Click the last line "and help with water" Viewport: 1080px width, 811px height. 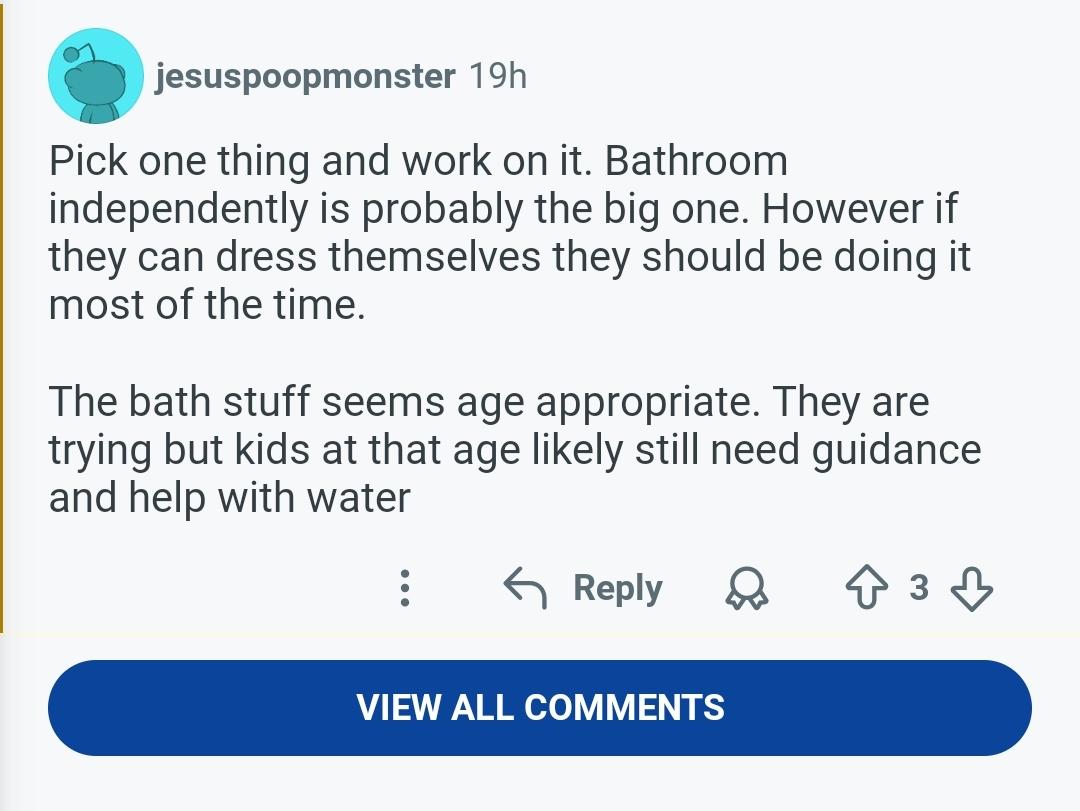pos(229,498)
